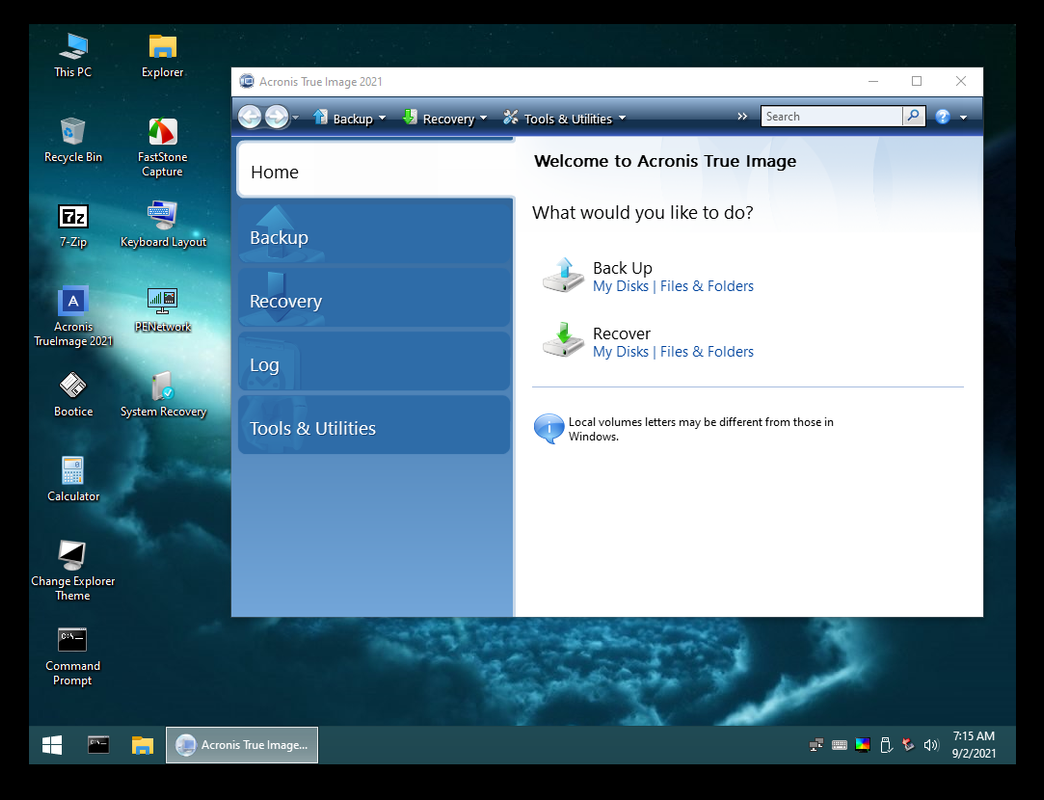Show more toolbar items chevron
This screenshot has width=1044, height=800.
click(x=742, y=116)
